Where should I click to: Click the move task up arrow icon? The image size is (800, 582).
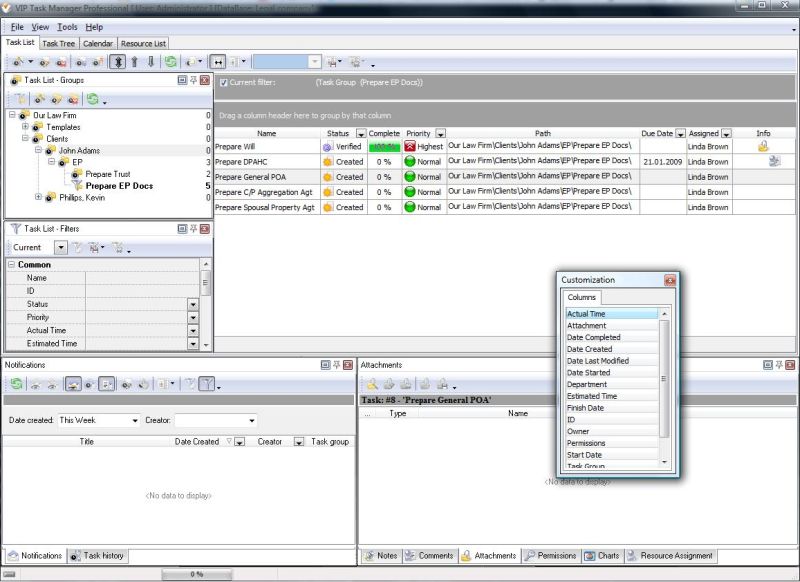pyautogui.click(x=135, y=62)
